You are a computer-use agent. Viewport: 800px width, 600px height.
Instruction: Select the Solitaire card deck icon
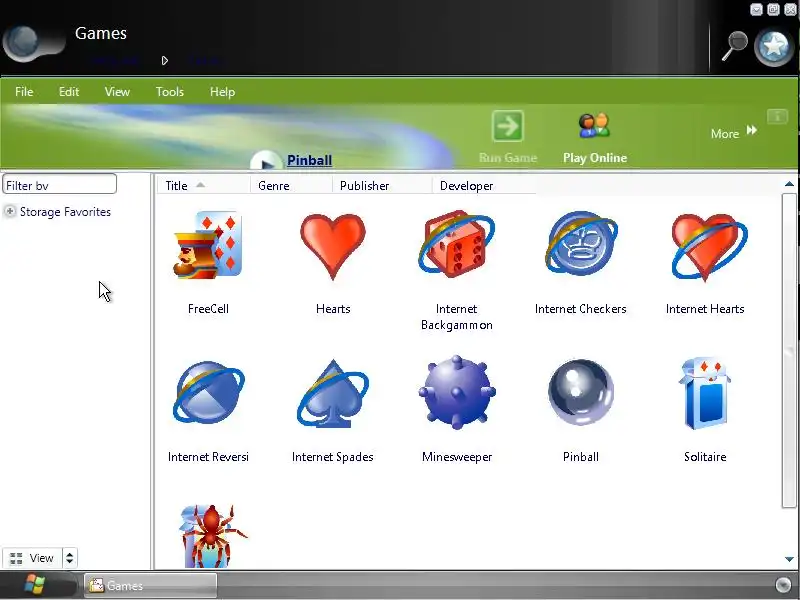coord(705,393)
